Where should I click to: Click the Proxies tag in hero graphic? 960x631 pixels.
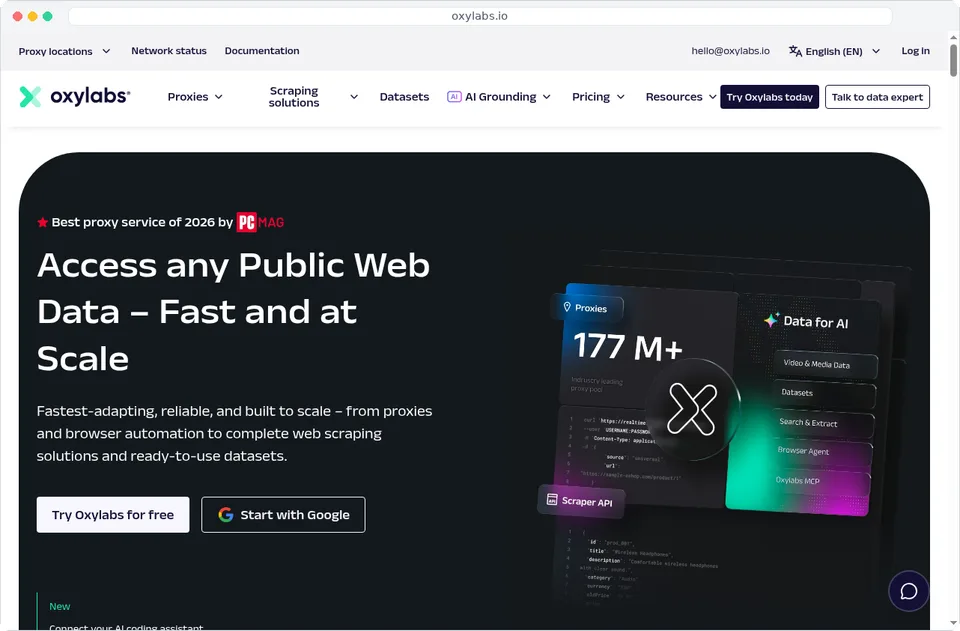590,308
